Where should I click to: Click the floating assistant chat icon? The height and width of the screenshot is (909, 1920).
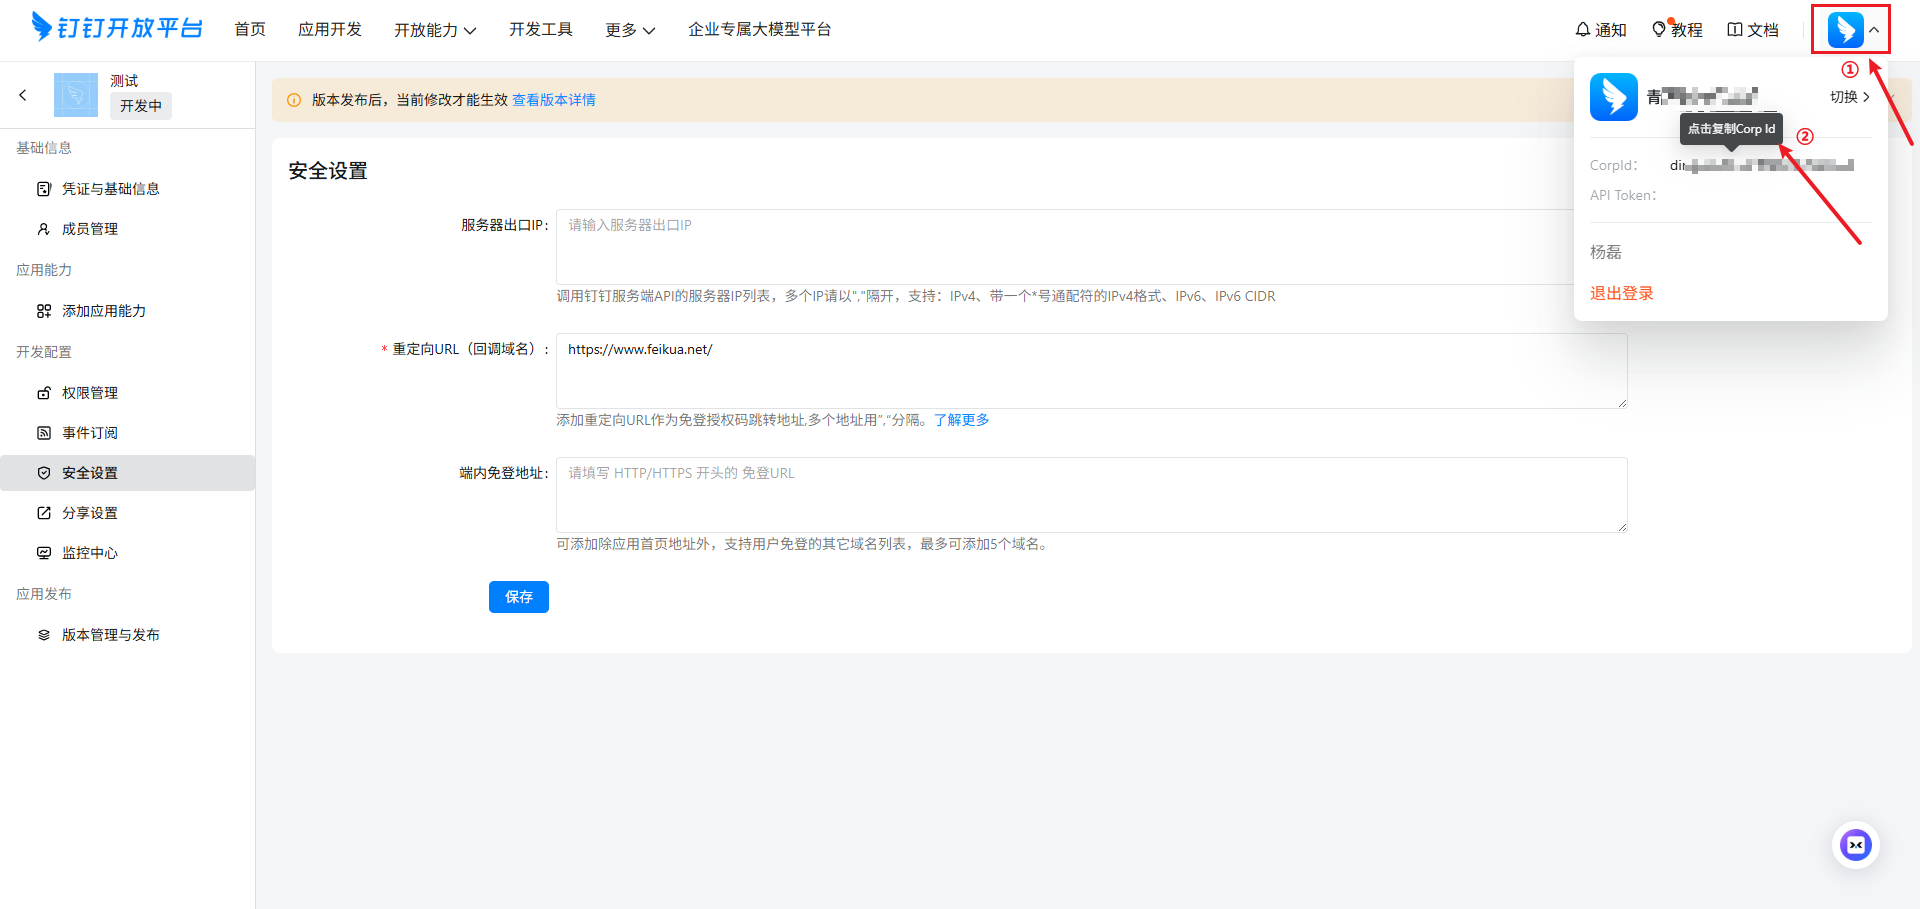(1855, 845)
